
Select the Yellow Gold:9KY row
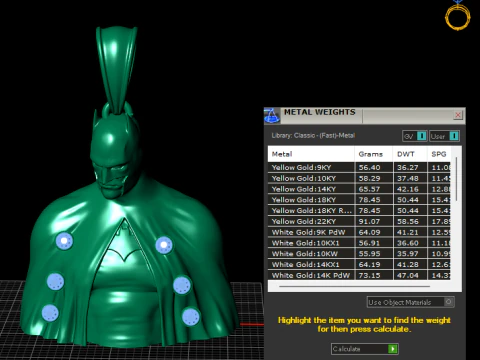point(359,167)
